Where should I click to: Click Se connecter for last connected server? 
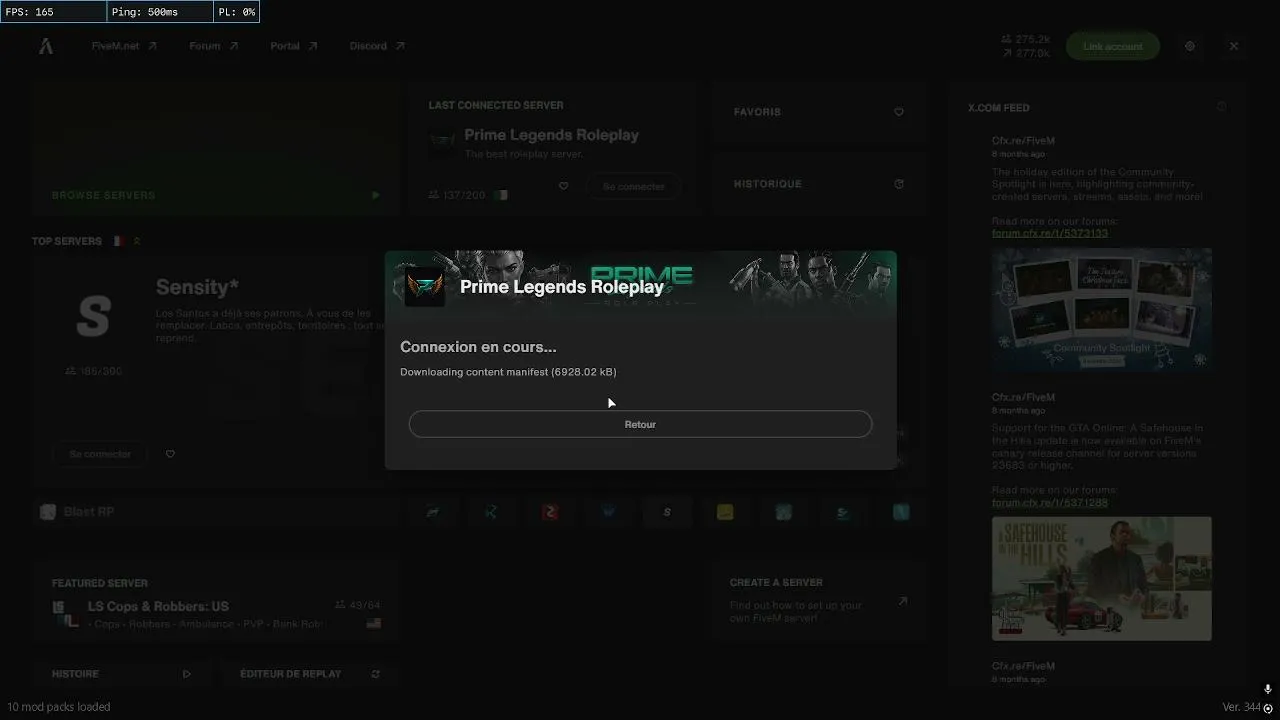[633, 186]
